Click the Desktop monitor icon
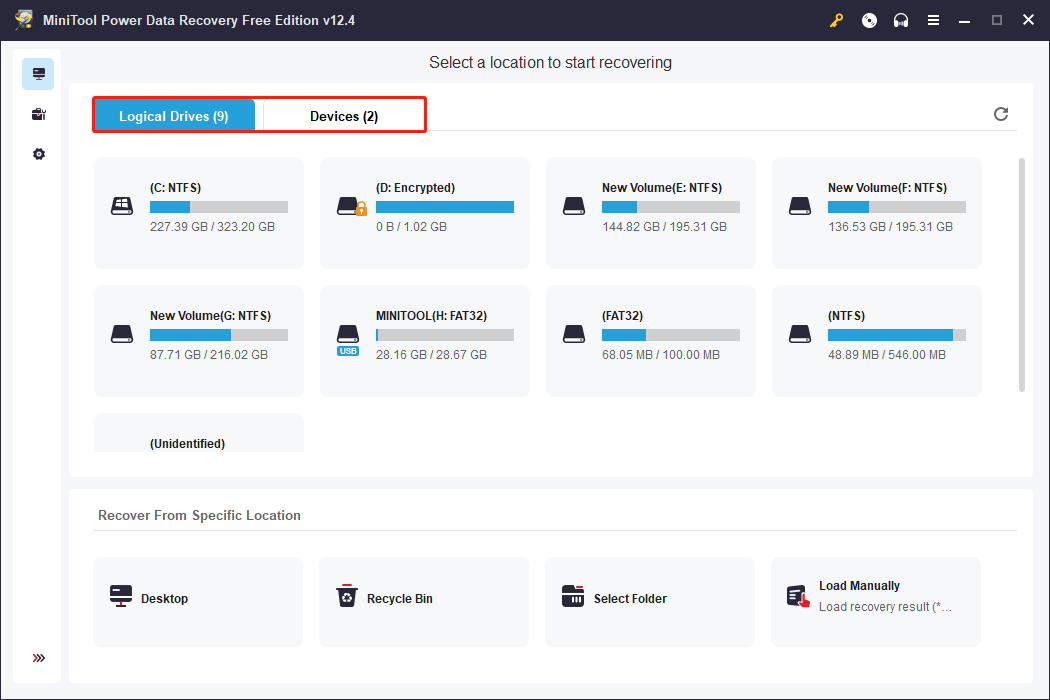The height and width of the screenshot is (700, 1050). pyautogui.click(x=121, y=596)
